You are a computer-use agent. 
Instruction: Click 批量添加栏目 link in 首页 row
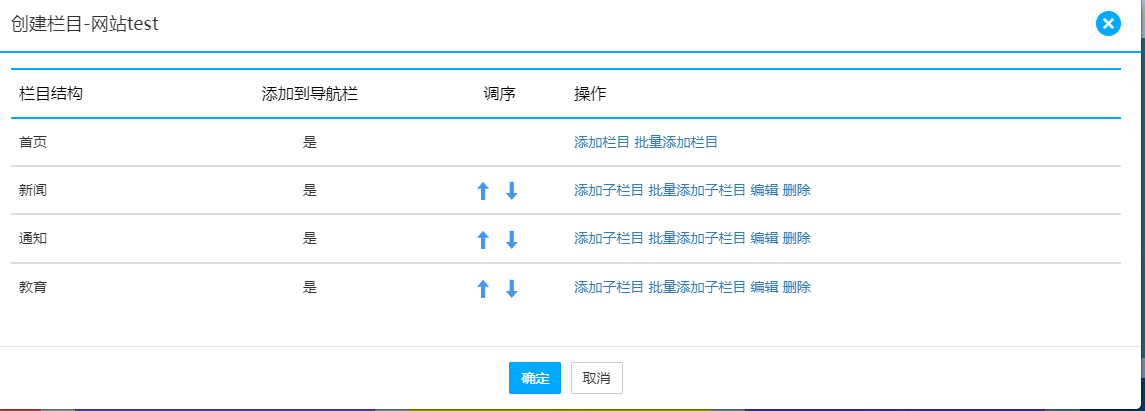[x=676, y=142]
